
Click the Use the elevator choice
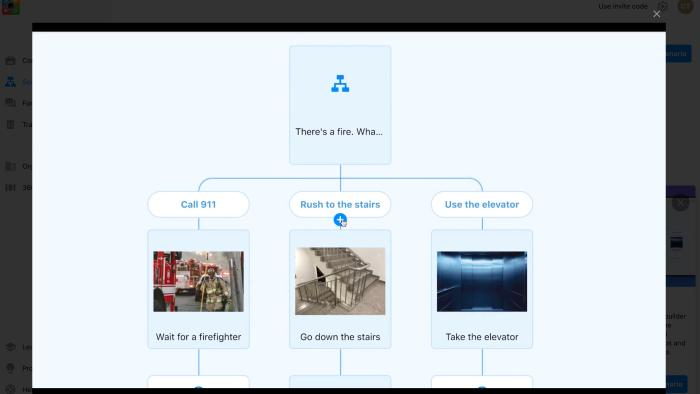pos(482,204)
